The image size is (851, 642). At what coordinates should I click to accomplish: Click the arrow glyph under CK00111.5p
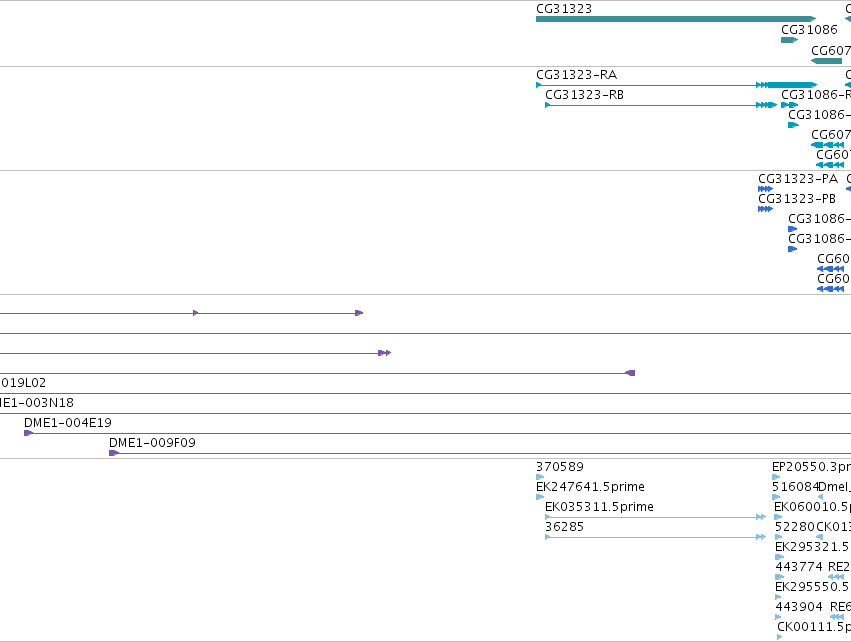point(780,637)
